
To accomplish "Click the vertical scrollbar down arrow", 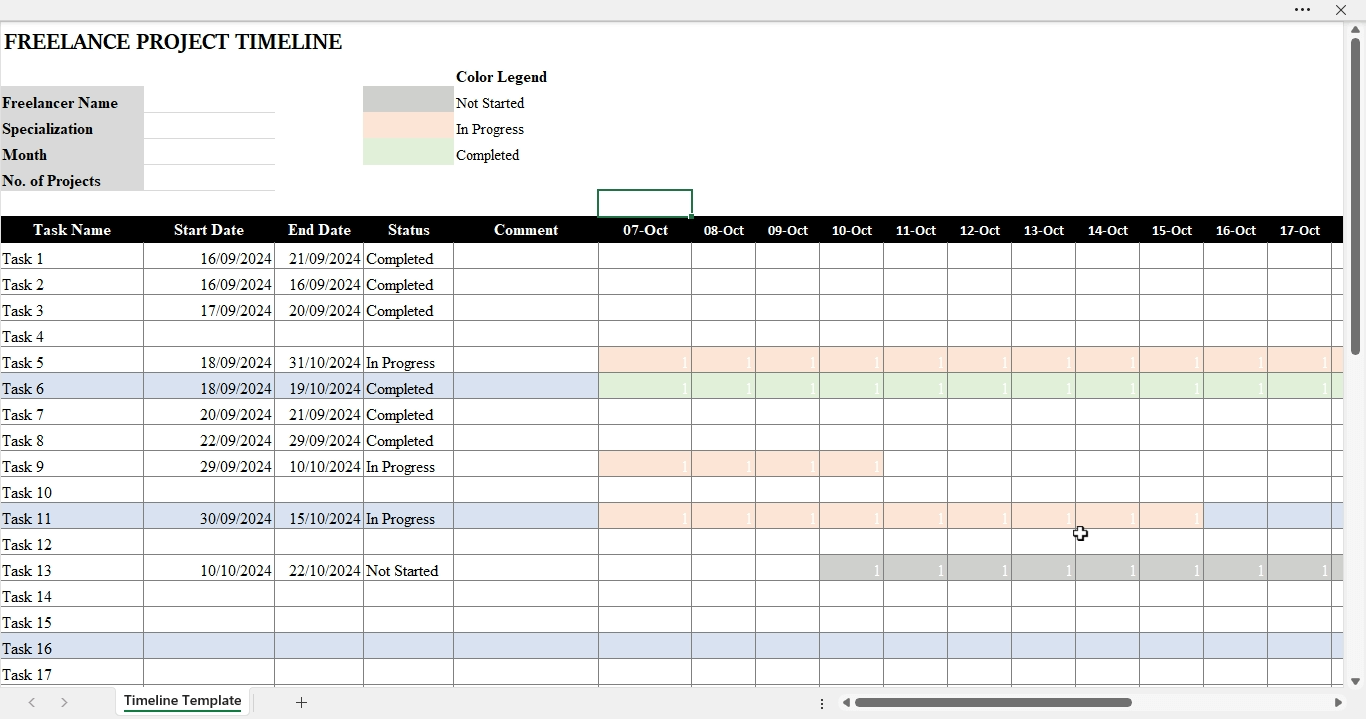I will pos(1355,682).
